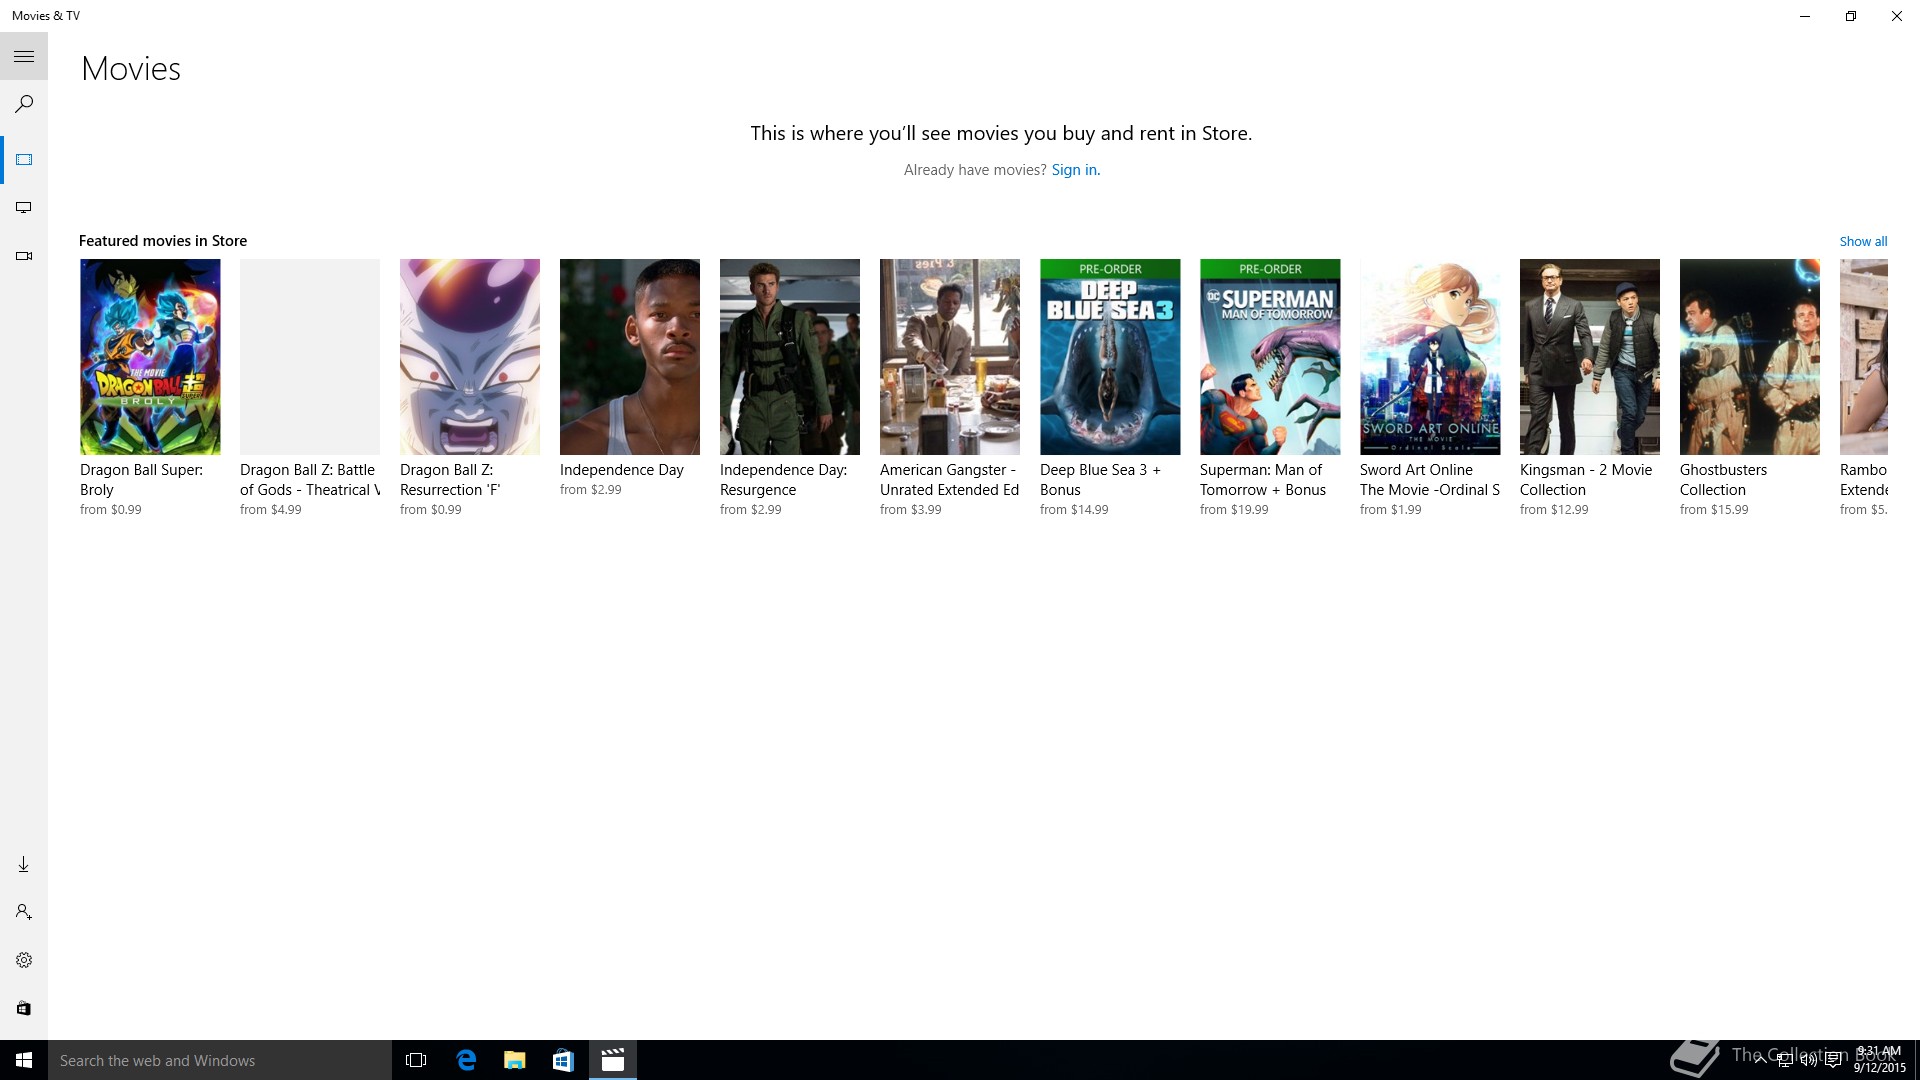Click 'Superman: Man of Tomorrow + Bonus' title
Viewport: 1920px width, 1080px height.
pos(1263,480)
